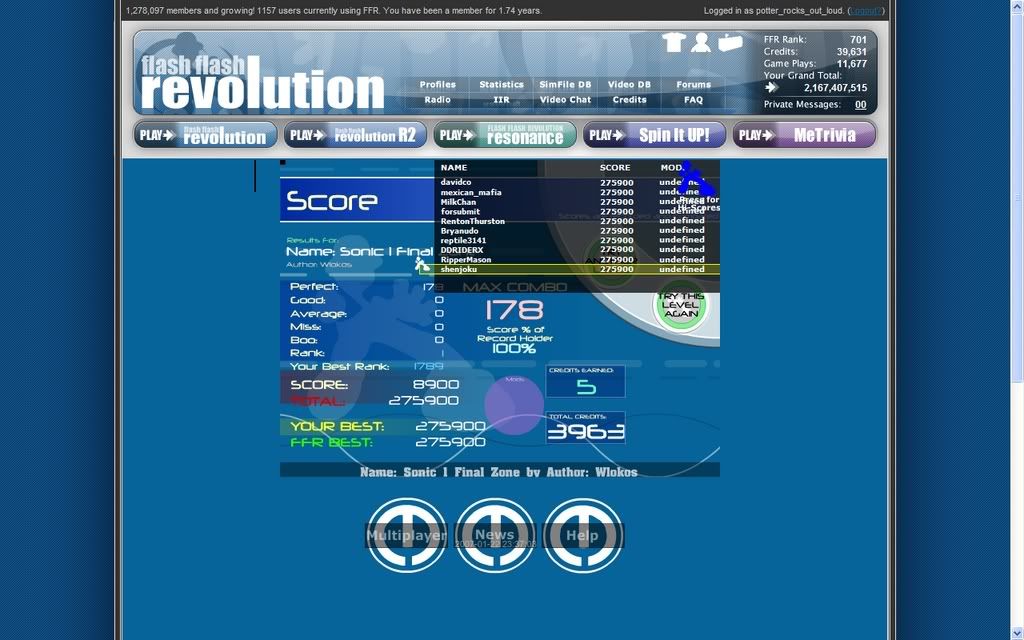Select shenjoku row in high scores list
Screen dimensions: 1024x640
point(577,269)
